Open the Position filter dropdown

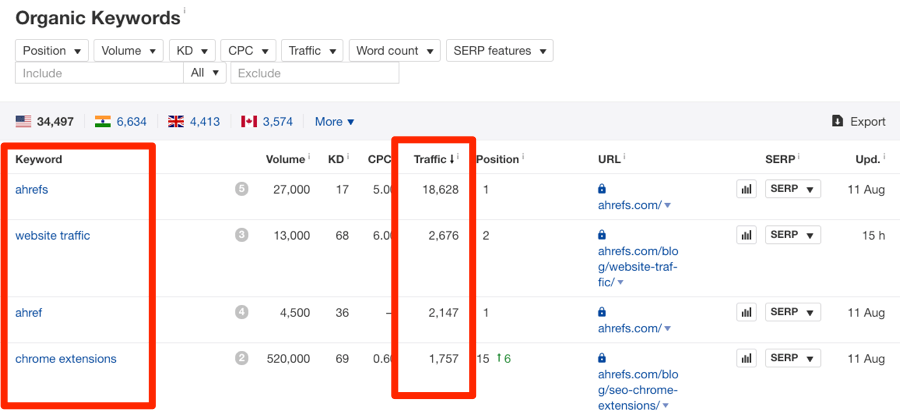[x=52, y=51]
